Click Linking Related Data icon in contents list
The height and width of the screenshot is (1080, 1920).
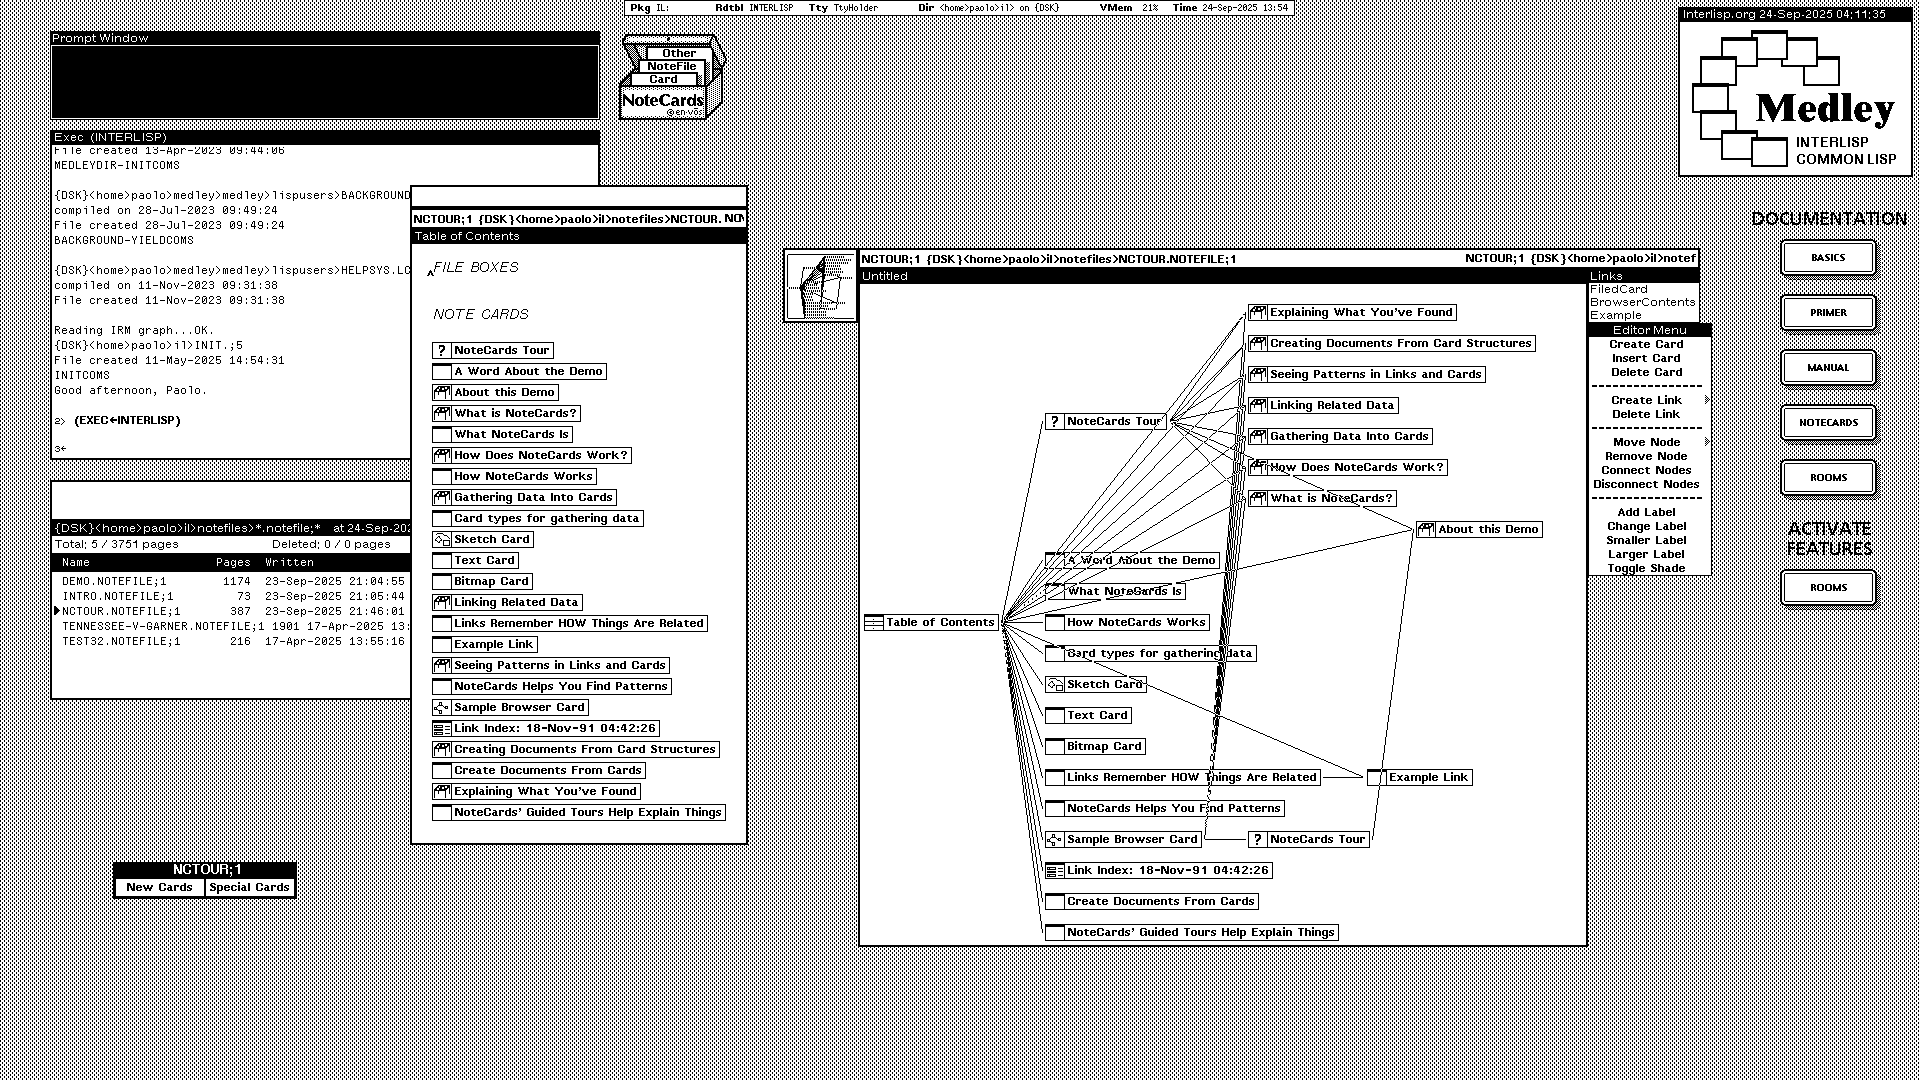[x=442, y=602]
